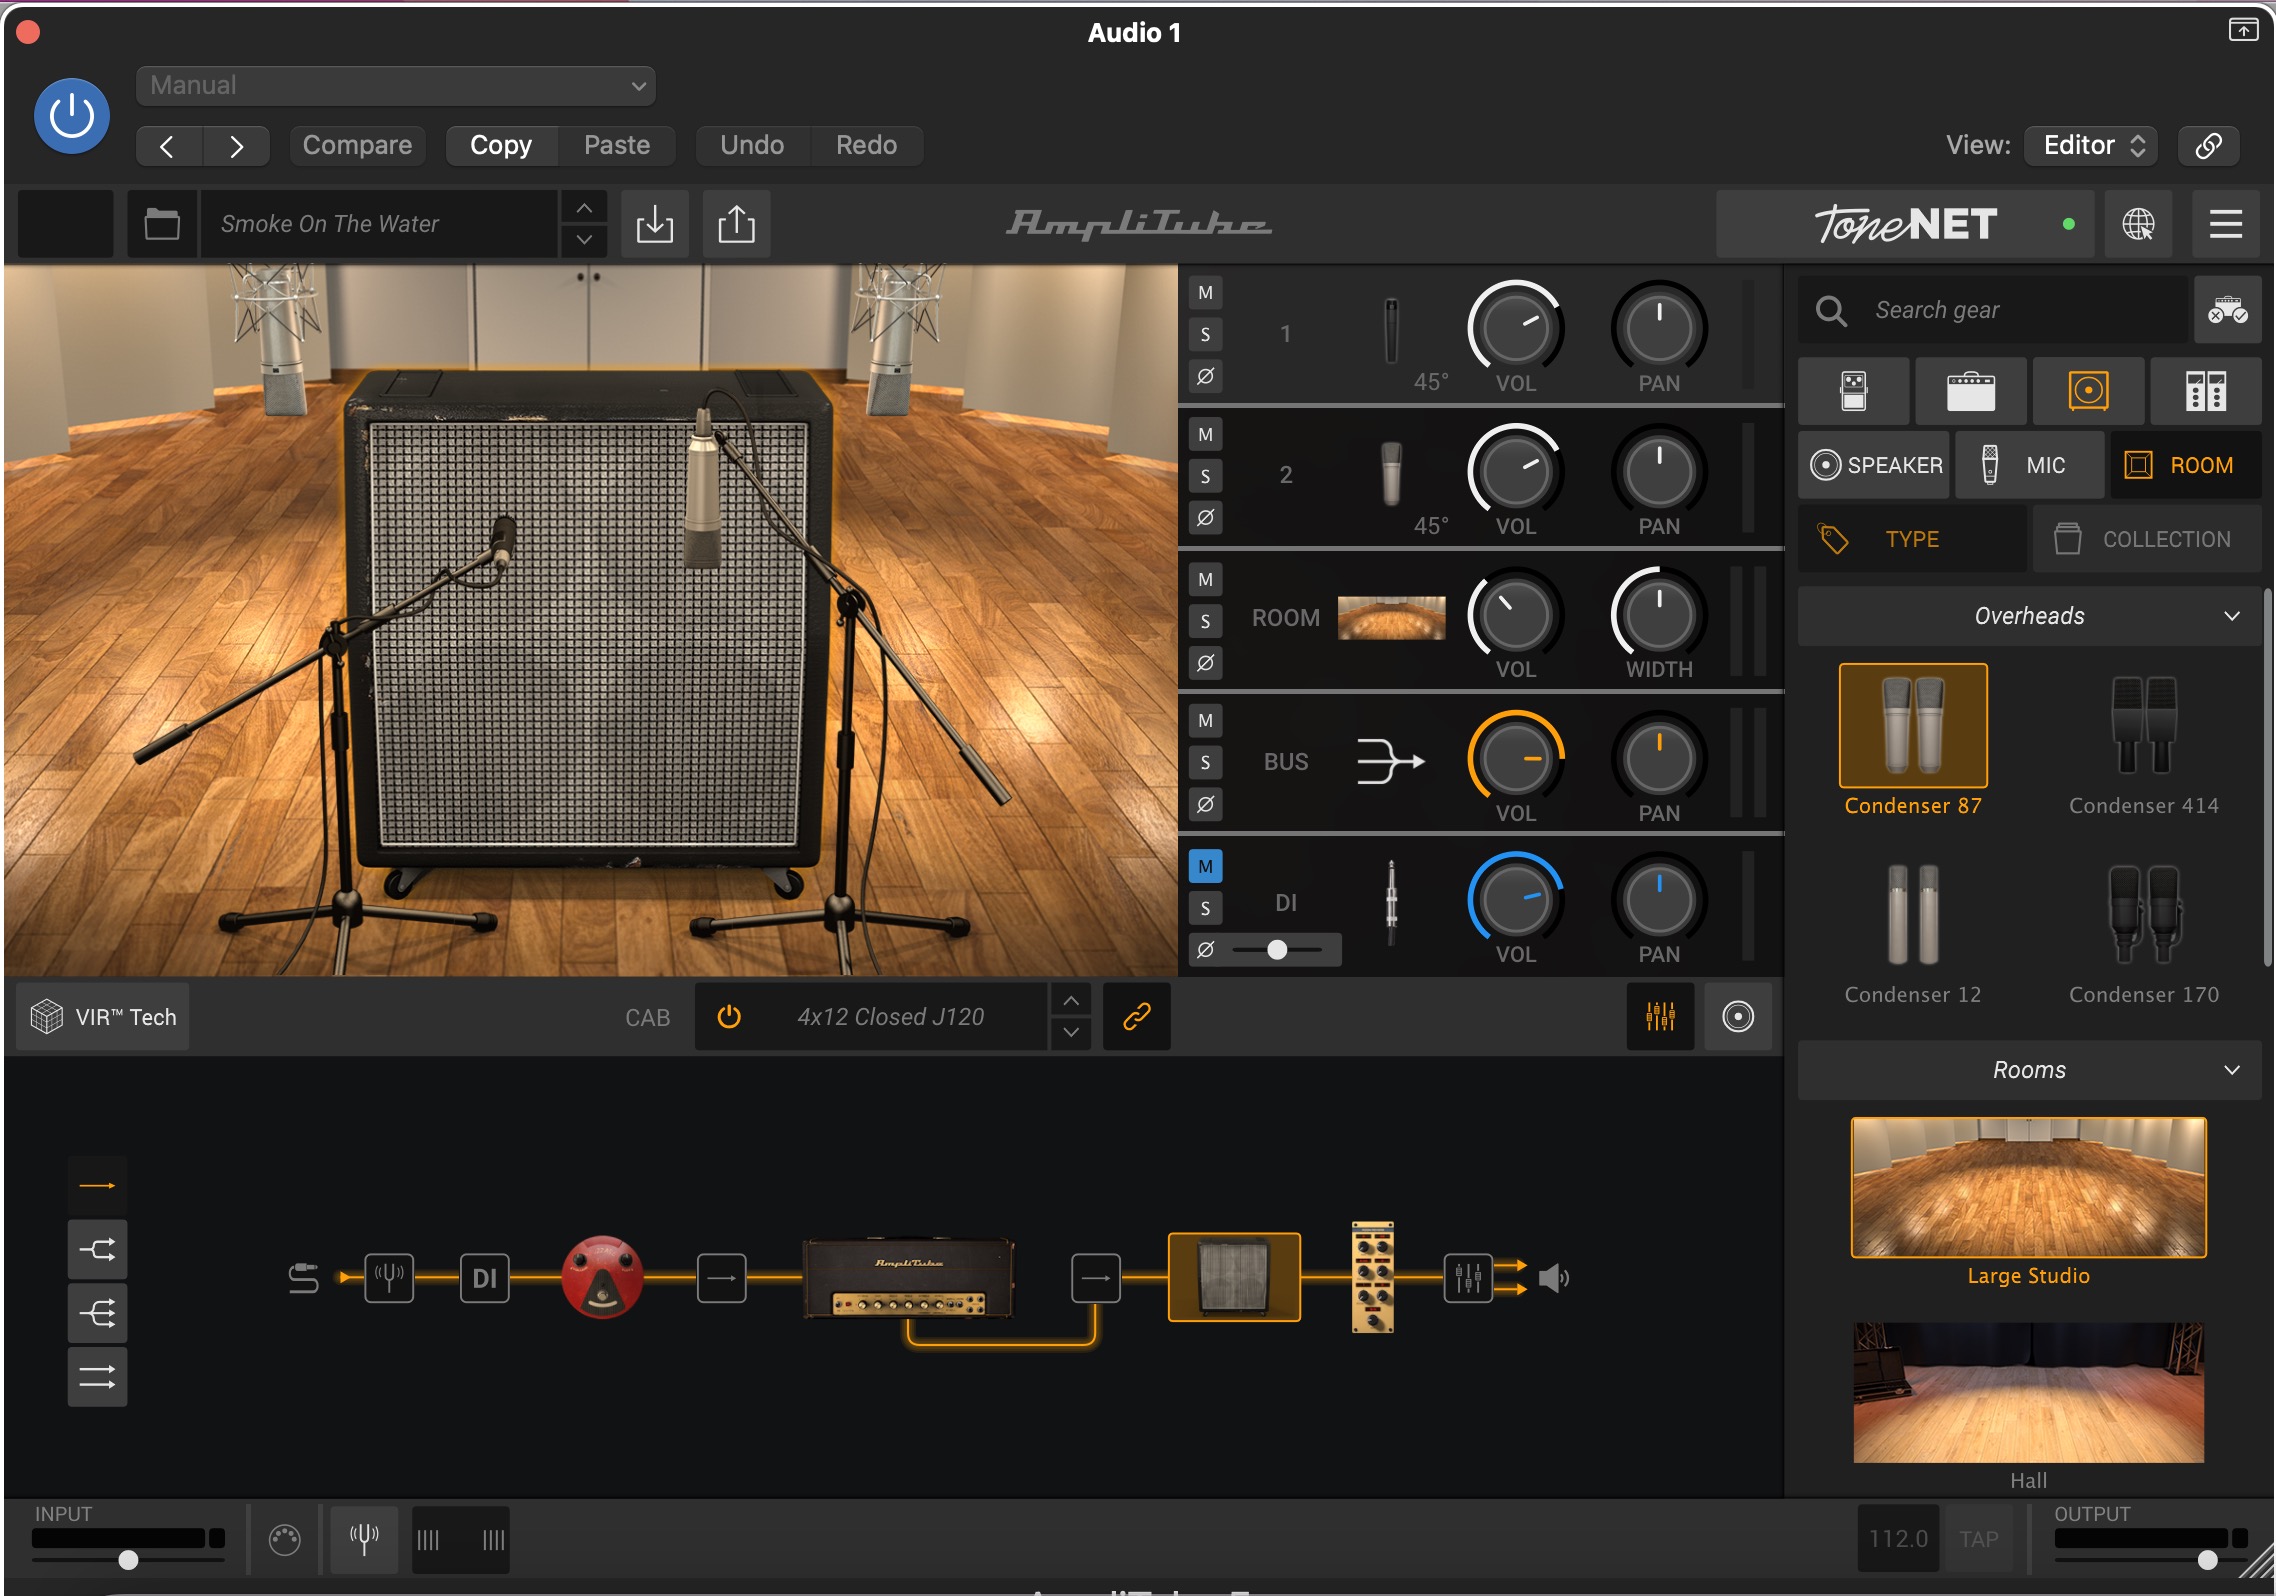This screenshot has height=1596, width=2276.
Task: Switch to the SPEAKER tab
Action: (1874, 465)
